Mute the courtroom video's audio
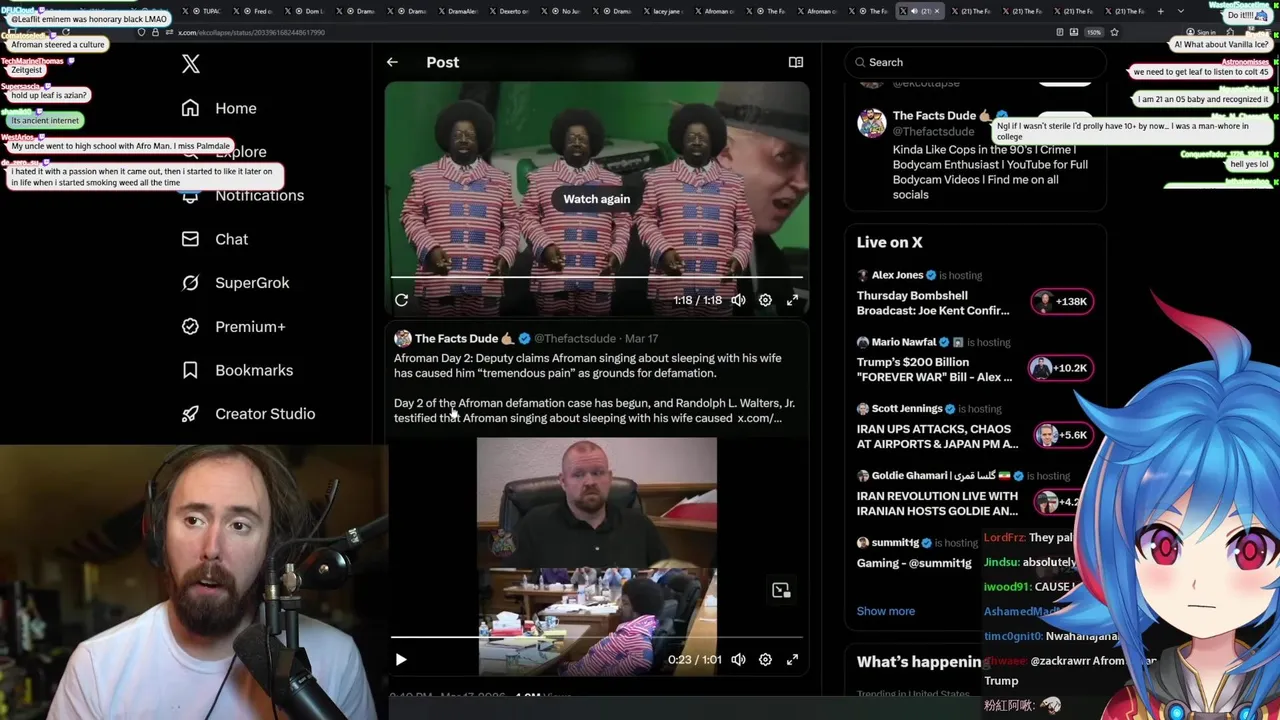This screenshot has height=720, width=1280. coord(738,660)
